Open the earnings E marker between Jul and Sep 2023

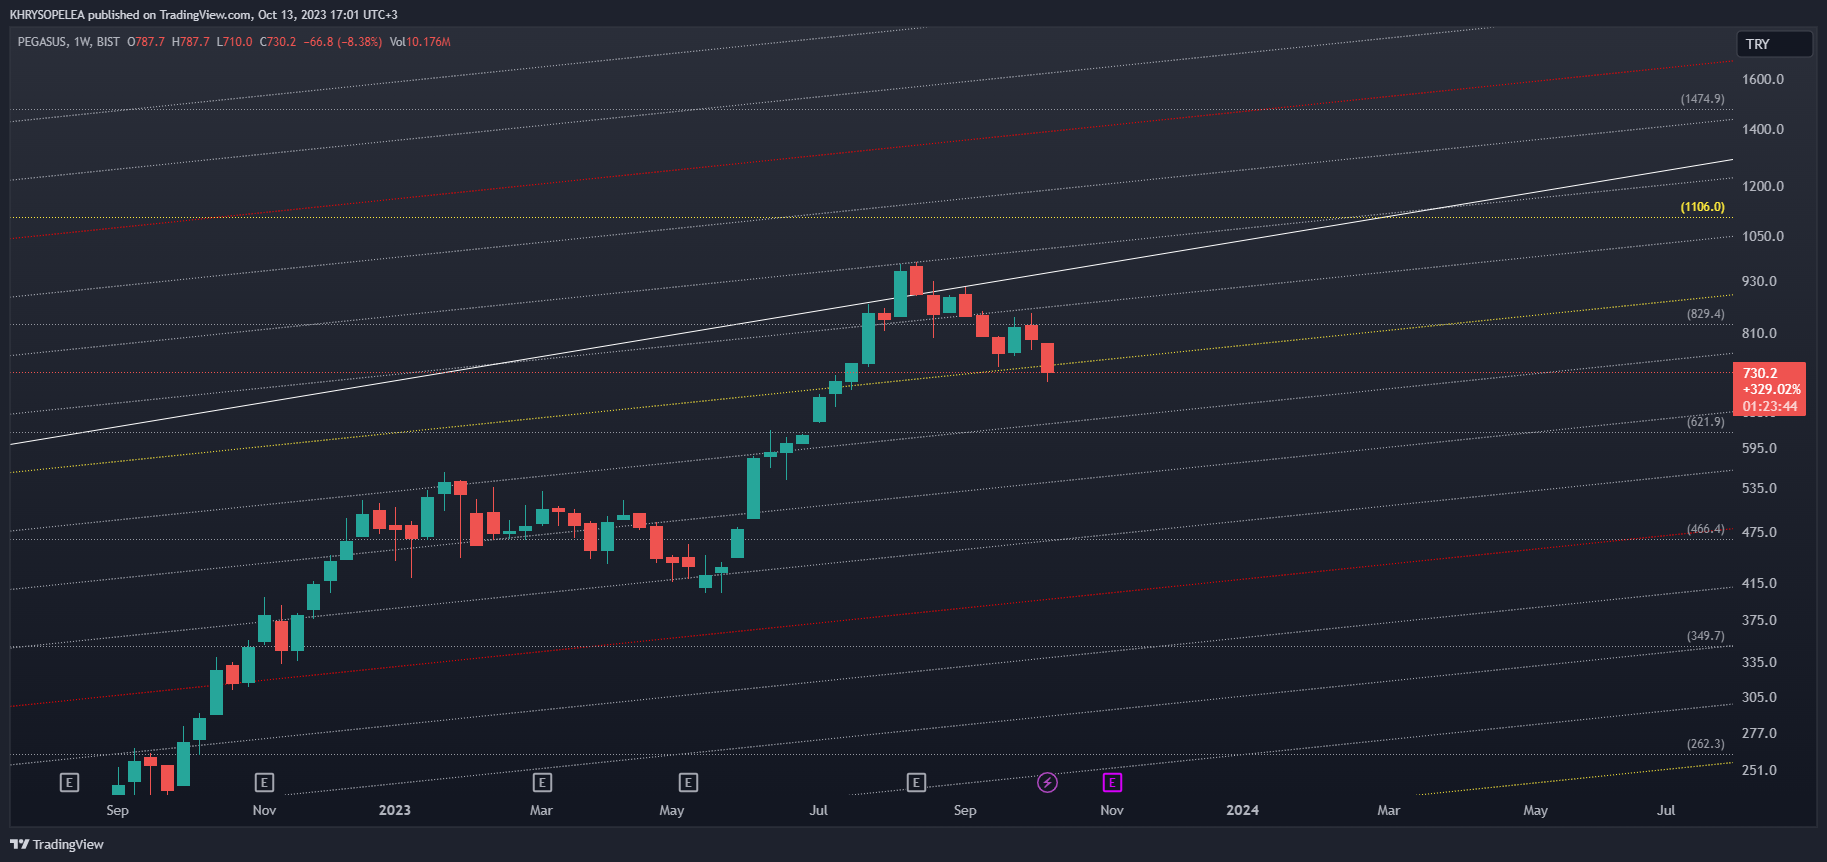coord(916,782)
